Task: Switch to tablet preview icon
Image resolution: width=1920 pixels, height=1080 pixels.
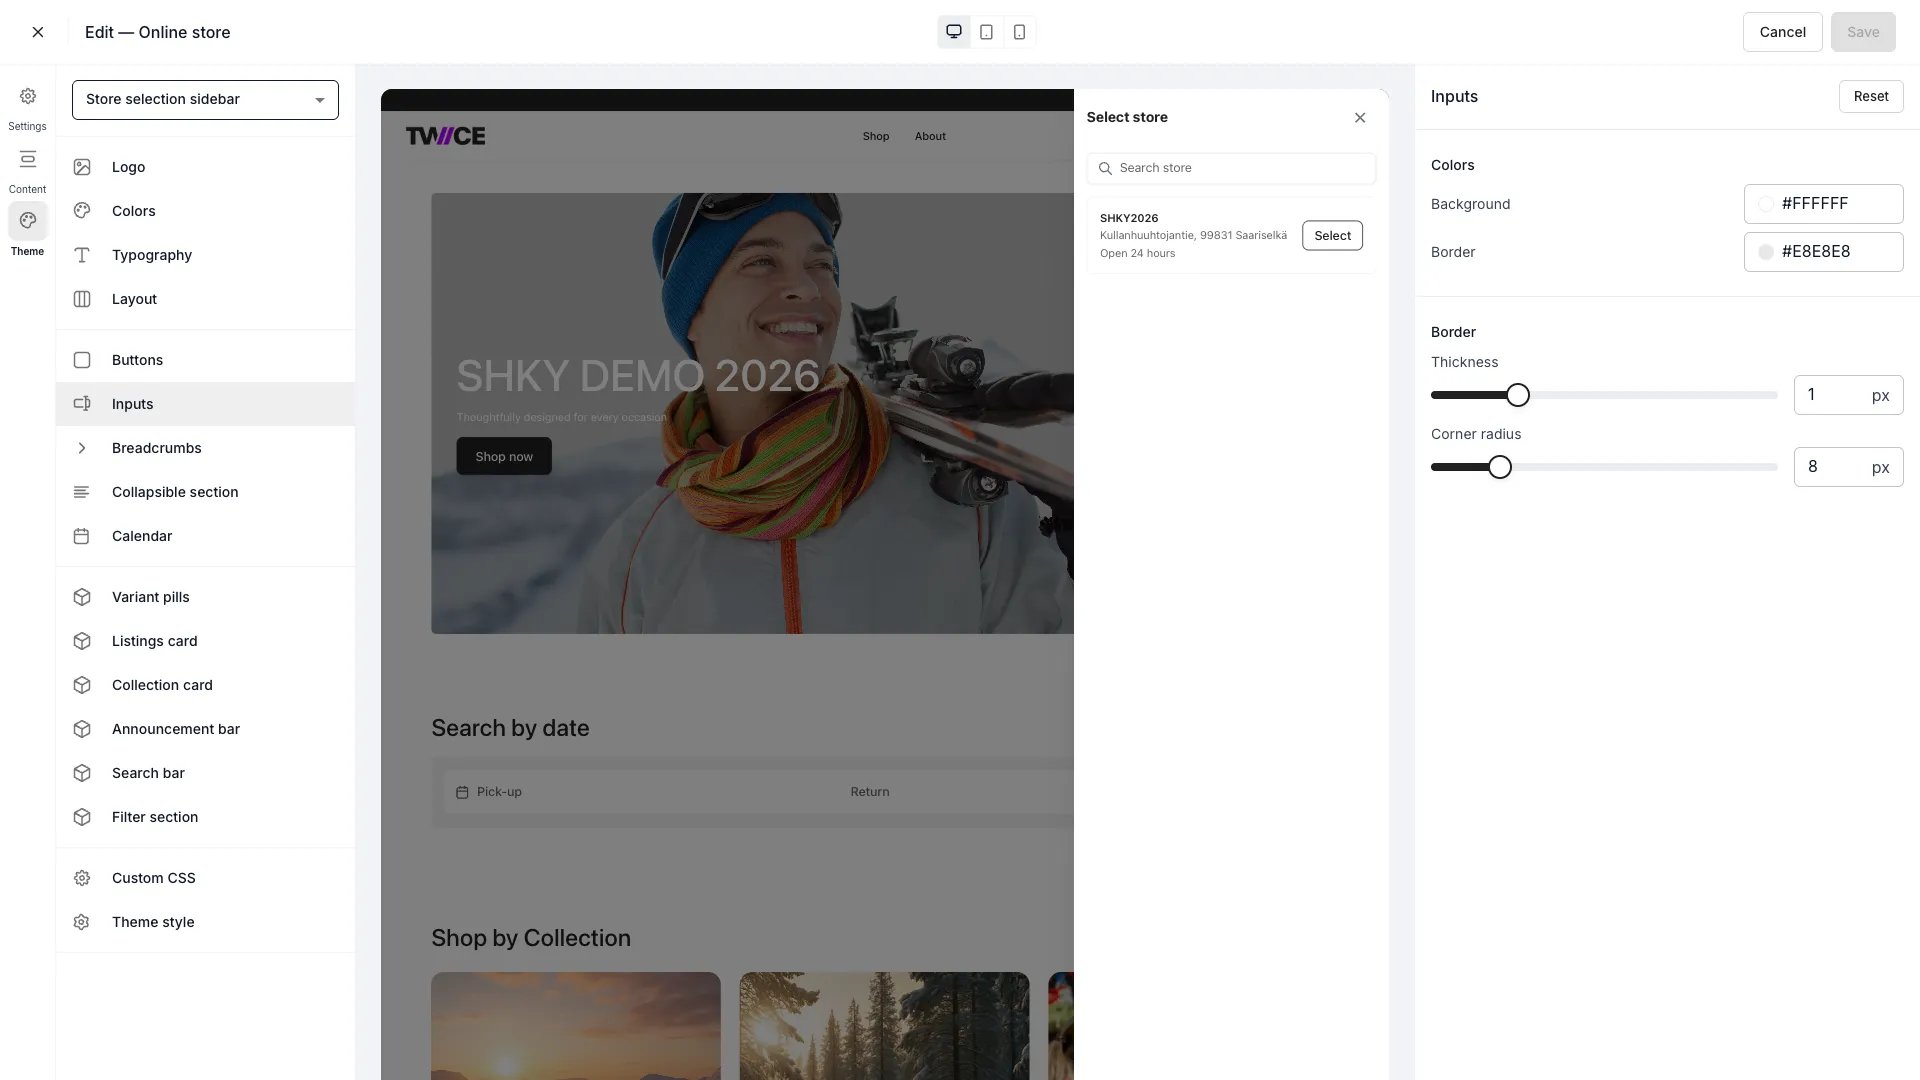Action: point(986,32)
